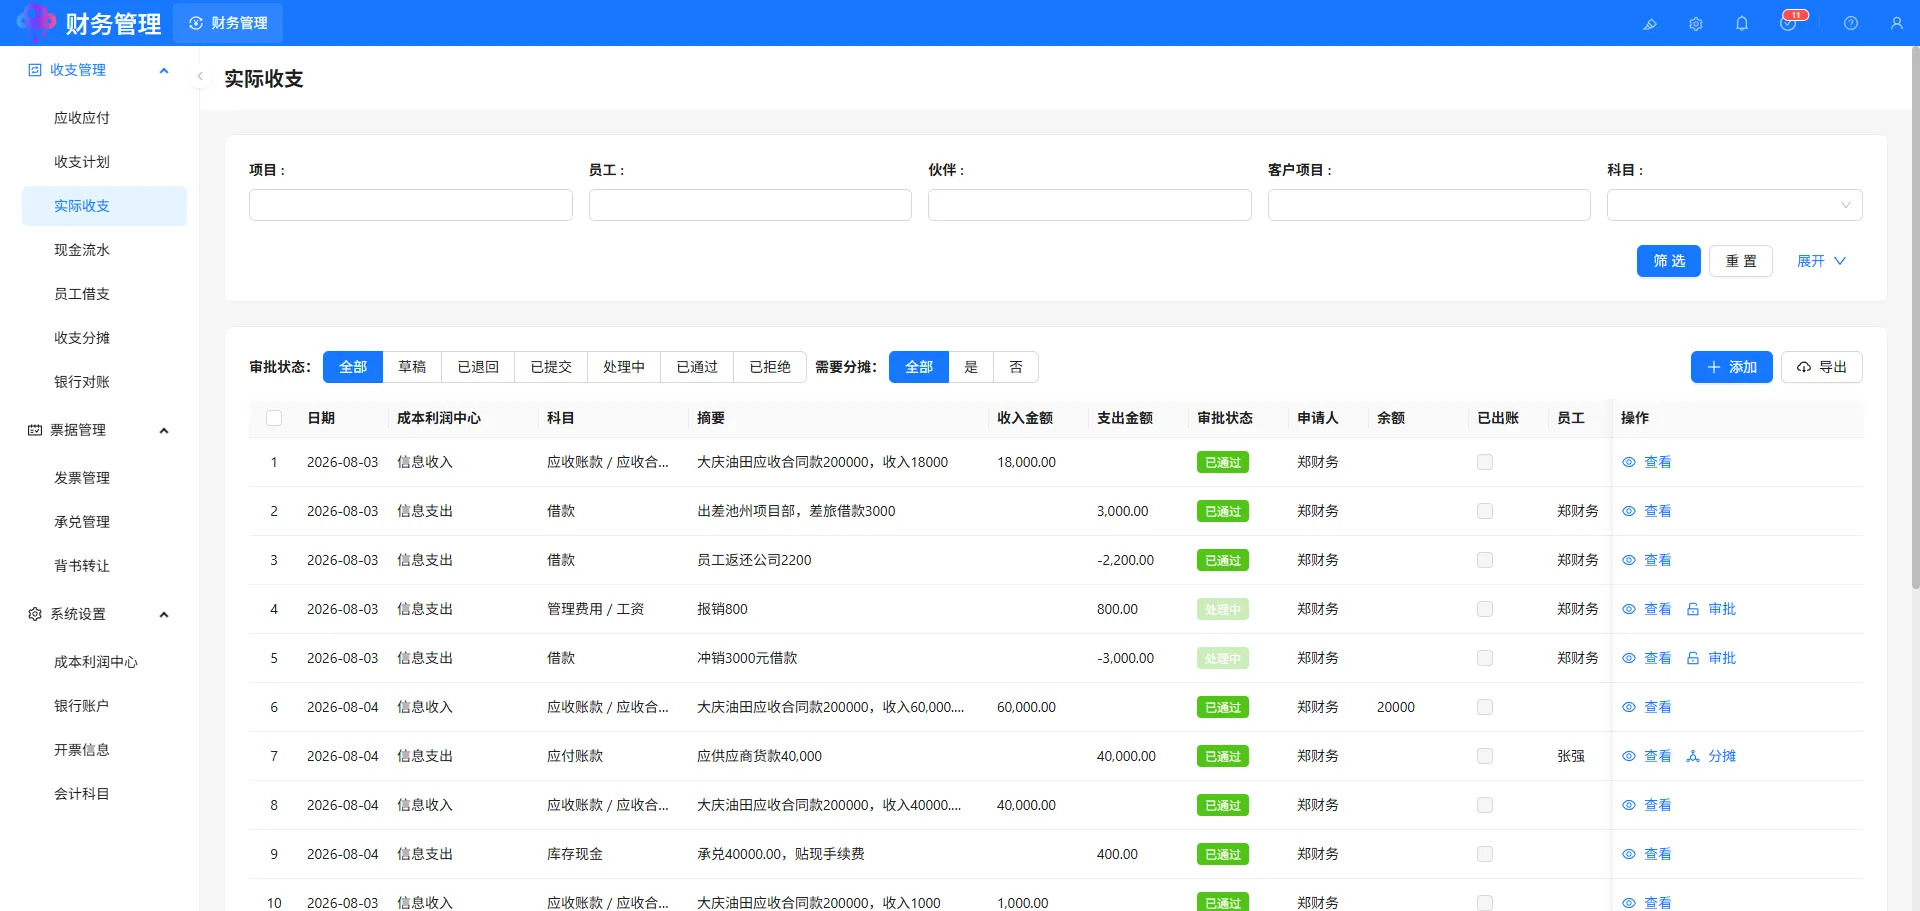Click the 财务管理 logo icon
This screenshot has width=1920, height=911.
36,22
